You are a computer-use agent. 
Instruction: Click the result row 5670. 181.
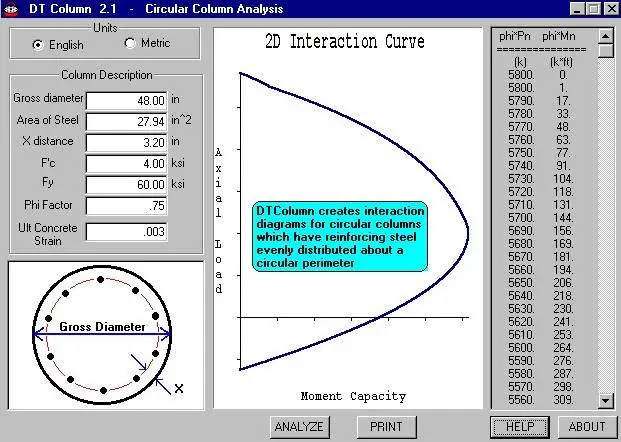click(x=541, y=257)
